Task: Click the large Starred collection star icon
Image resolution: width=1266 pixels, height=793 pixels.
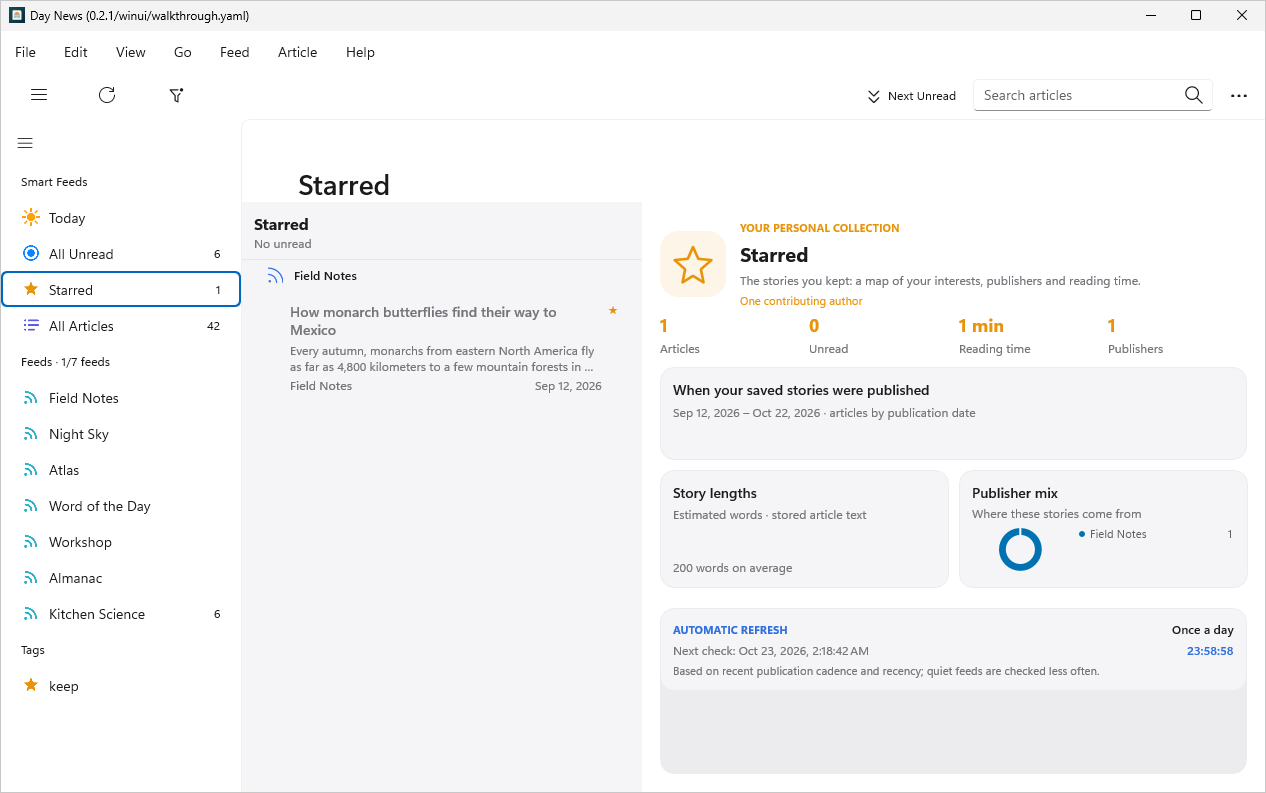Action: point(693,265)
